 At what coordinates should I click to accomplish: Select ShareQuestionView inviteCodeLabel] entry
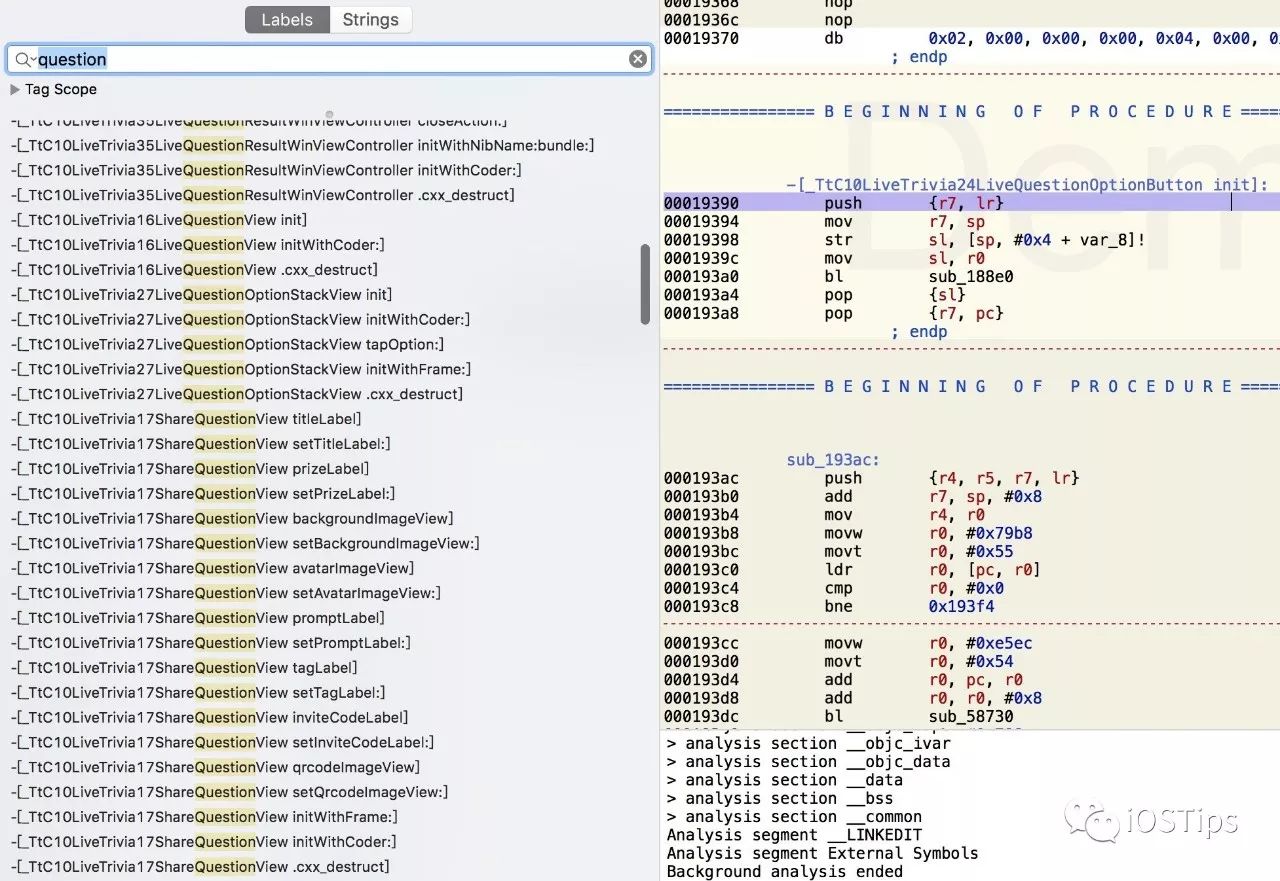(210, 717)
